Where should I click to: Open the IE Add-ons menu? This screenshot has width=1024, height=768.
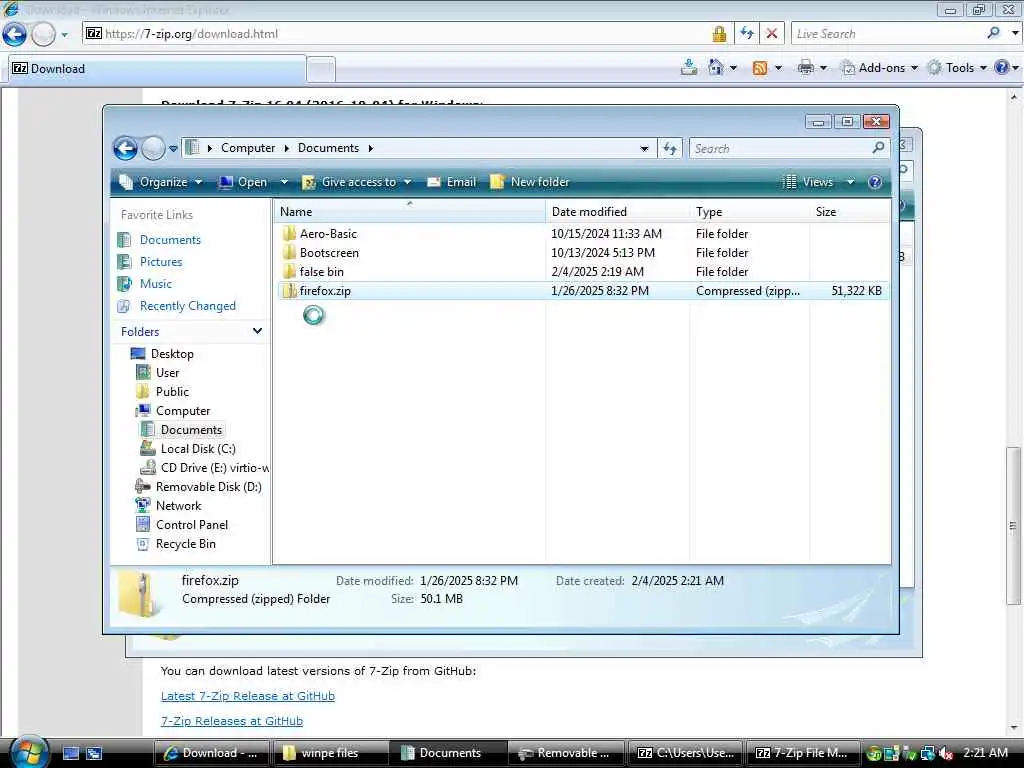click(x=880, y=67)
